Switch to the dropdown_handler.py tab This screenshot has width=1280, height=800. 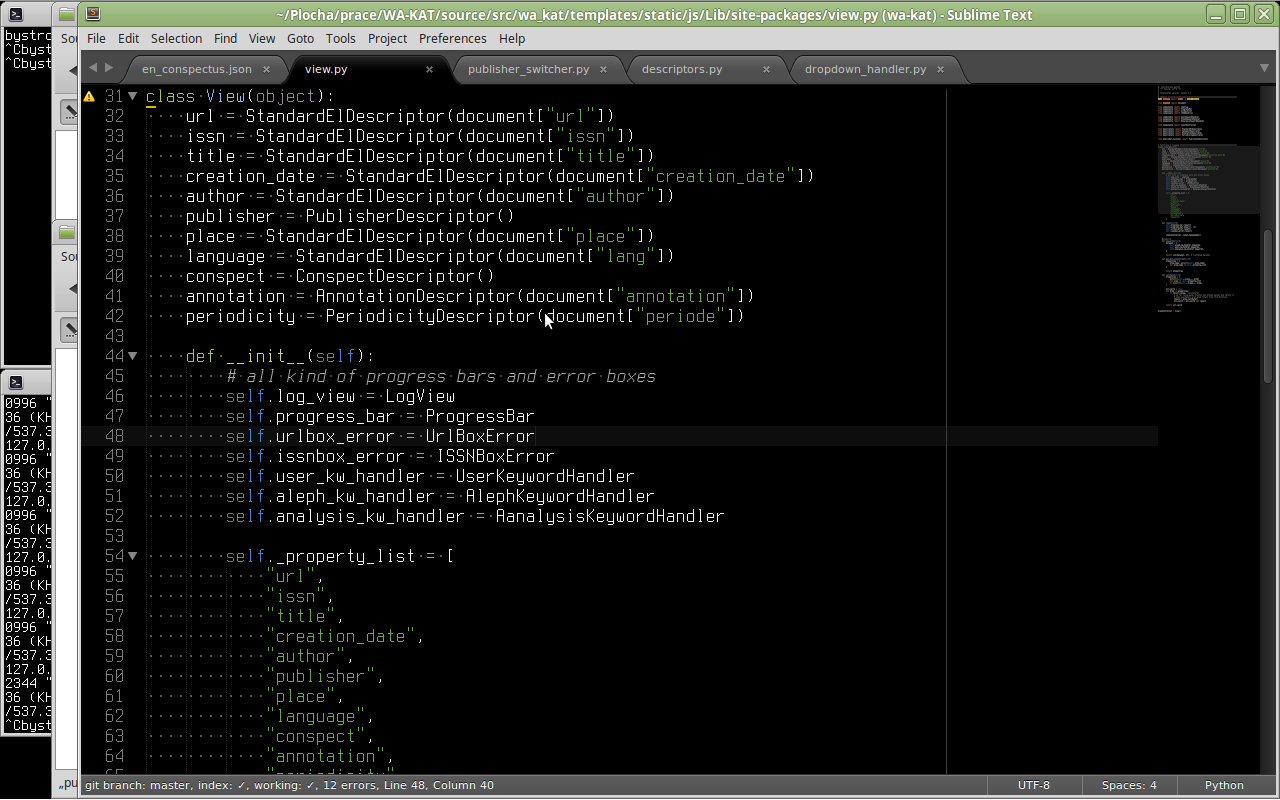pos(865,69)
